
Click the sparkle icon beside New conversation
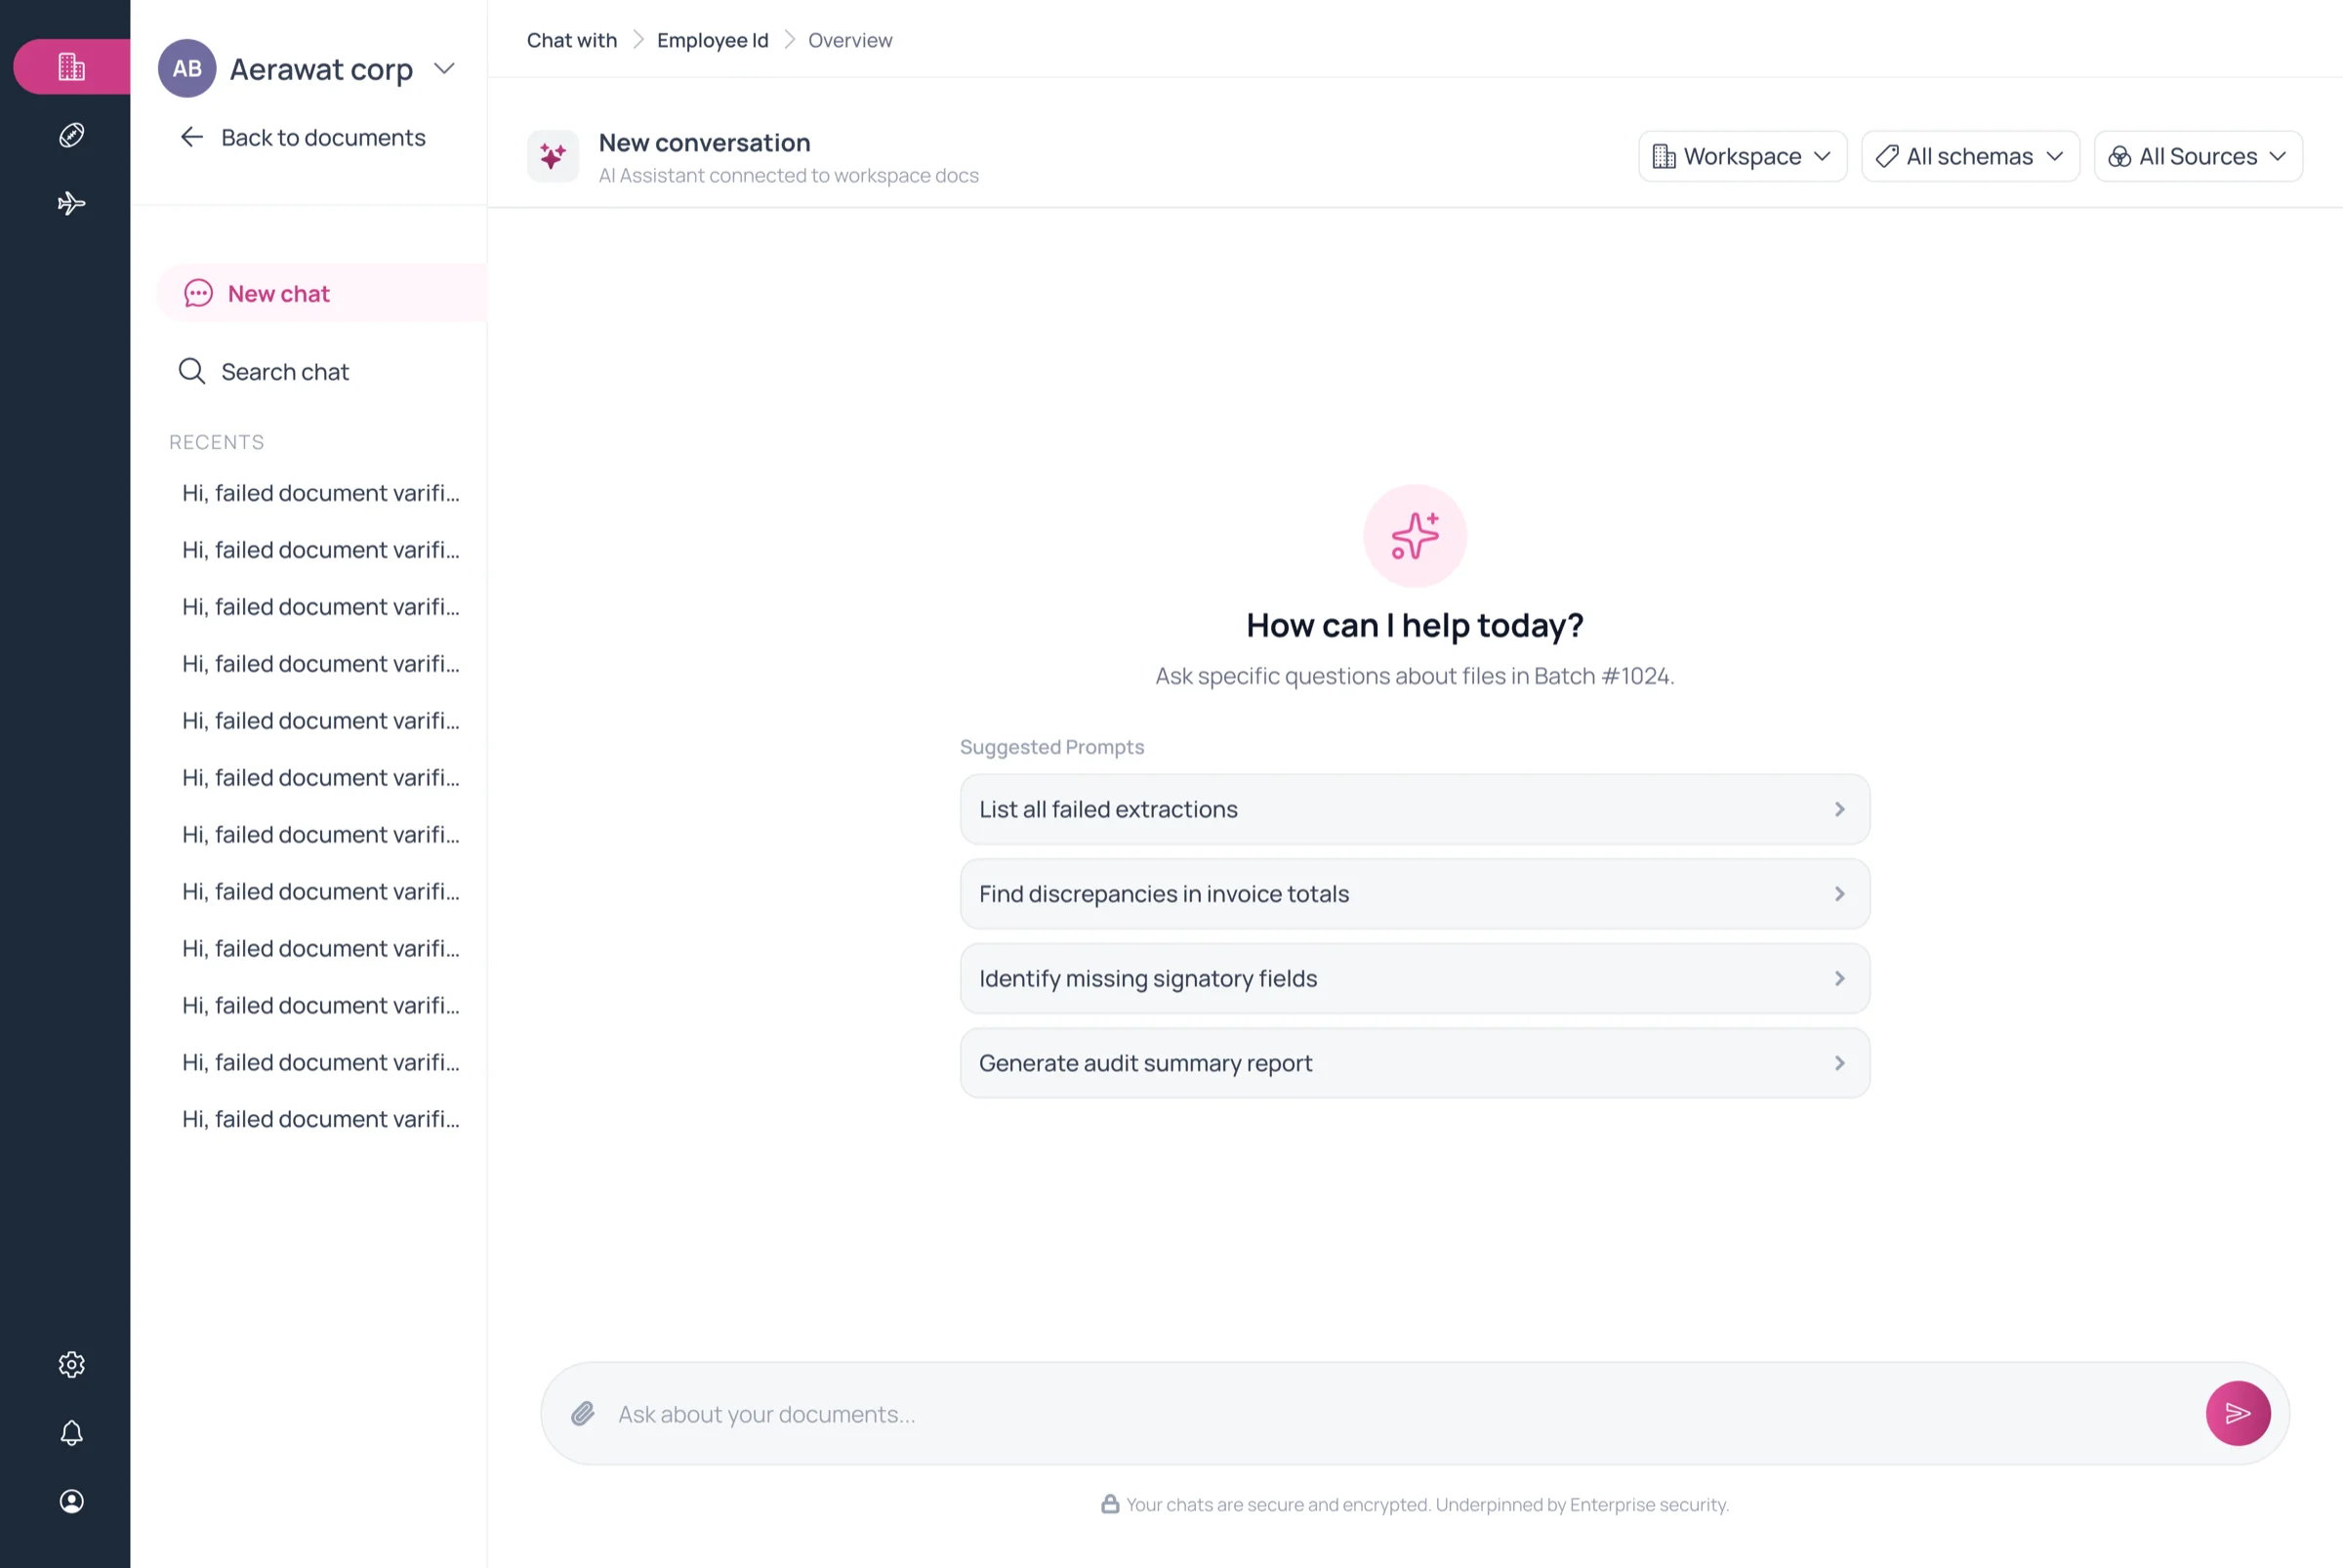(x=553, y=156)
